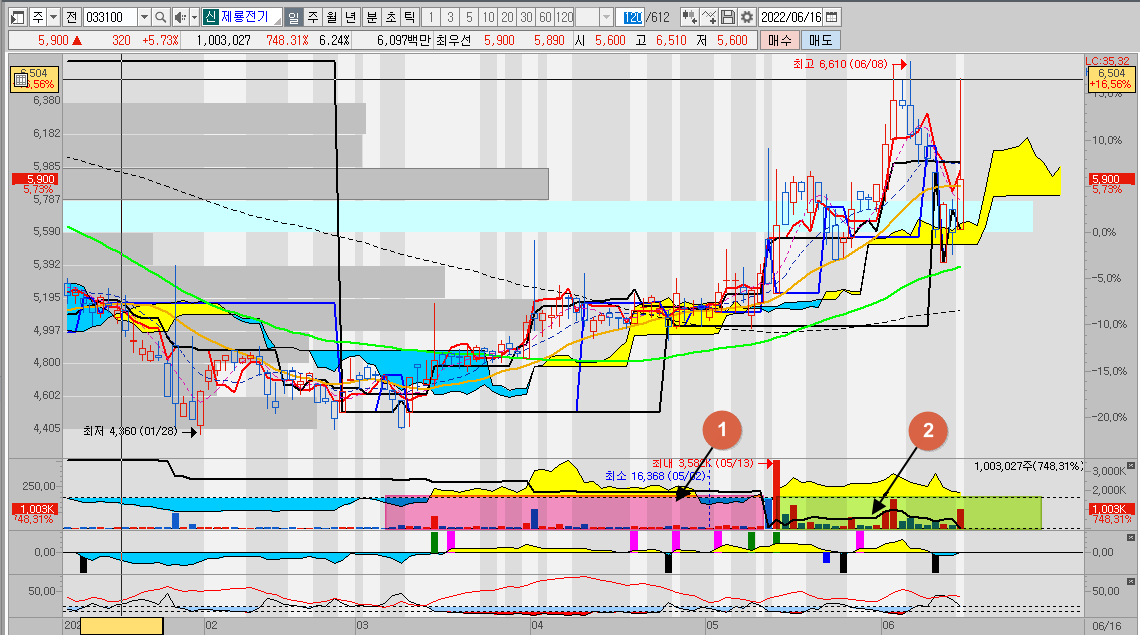Open chart settings gear icon

747,17
